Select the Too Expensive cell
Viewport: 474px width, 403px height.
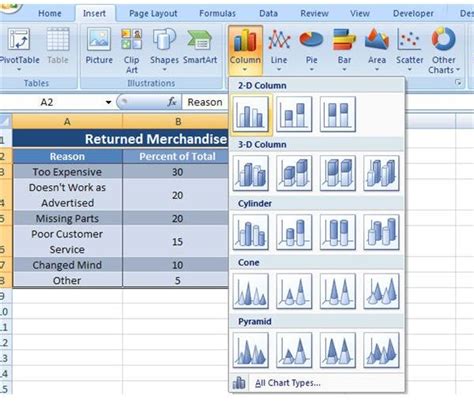67,172
